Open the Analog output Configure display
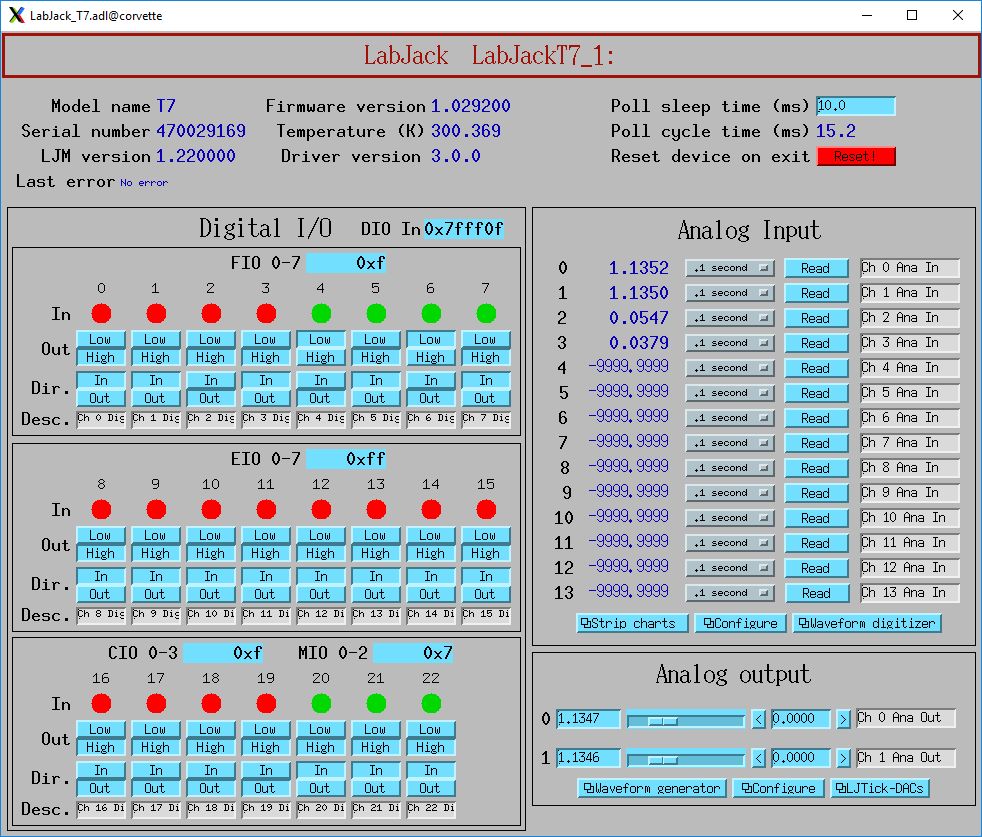Image resolution: width=982 pixels, height=837 pixels. pos(778,788)
